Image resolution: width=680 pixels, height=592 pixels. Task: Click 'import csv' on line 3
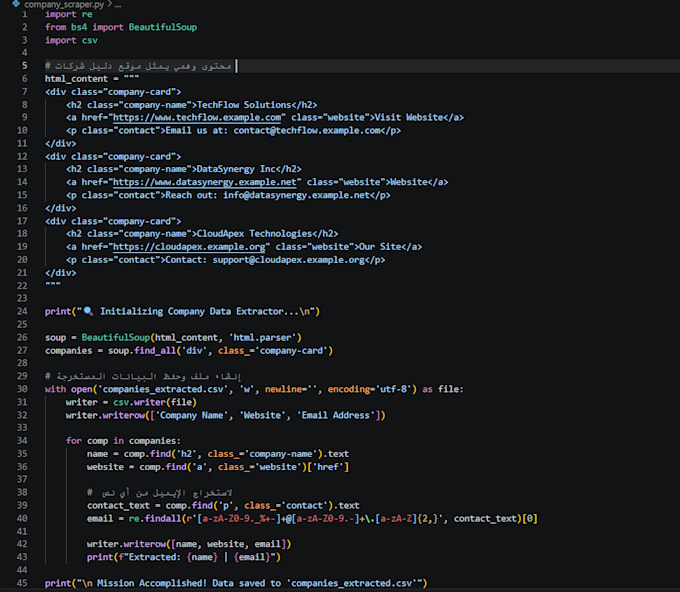pyautogui.click(x=71, y=40)
